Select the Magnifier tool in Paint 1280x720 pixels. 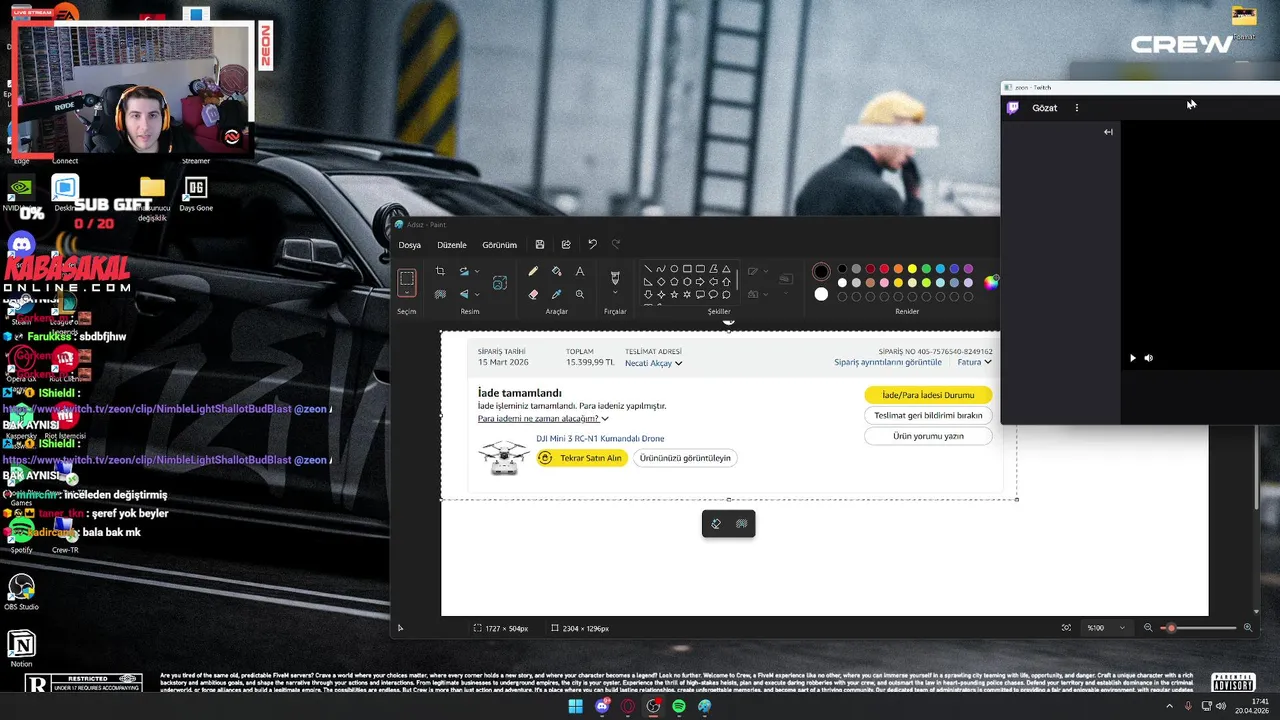coord(580,294)
